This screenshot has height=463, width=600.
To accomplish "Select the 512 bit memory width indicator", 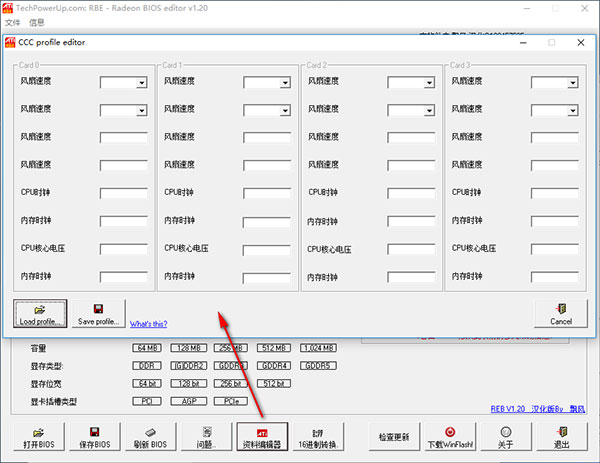I will [x=274, y=383].
